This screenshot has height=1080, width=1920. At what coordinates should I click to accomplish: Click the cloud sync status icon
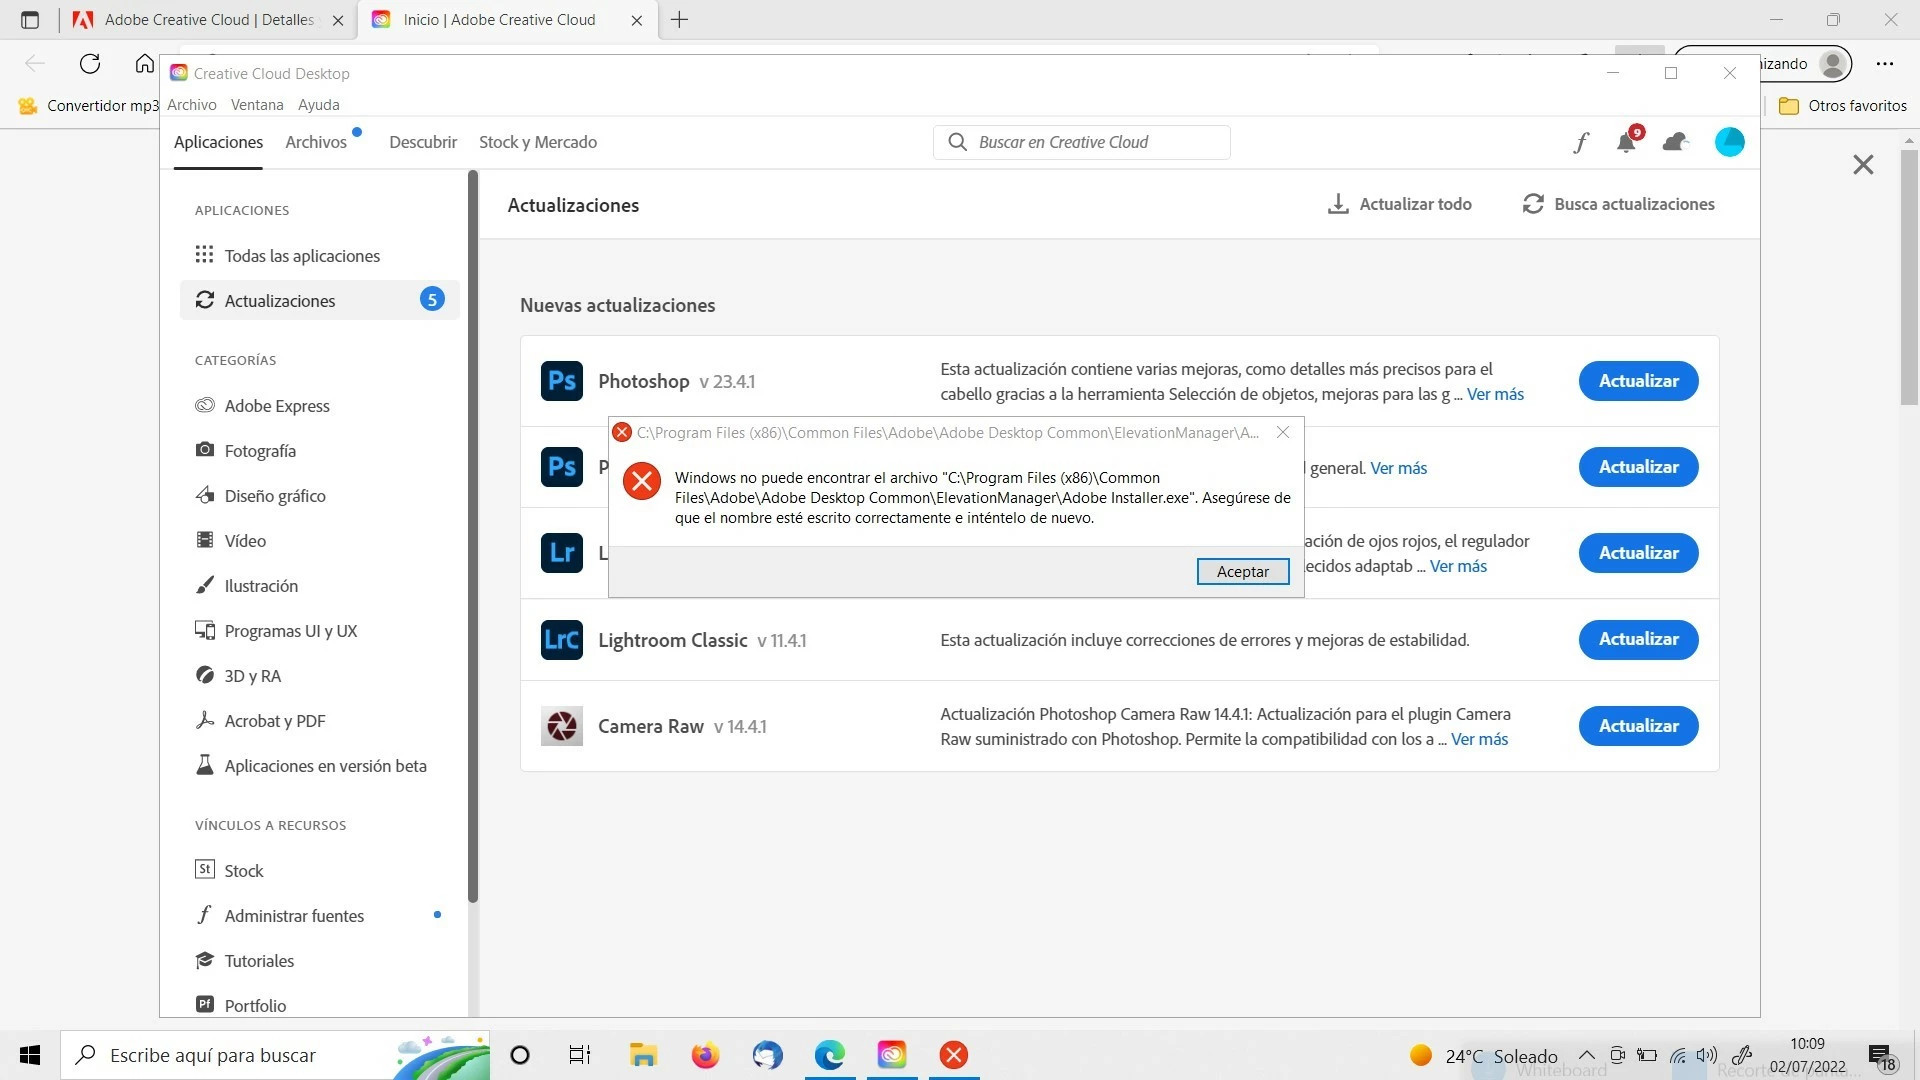pyautogui.click(x=1675, y=143)
